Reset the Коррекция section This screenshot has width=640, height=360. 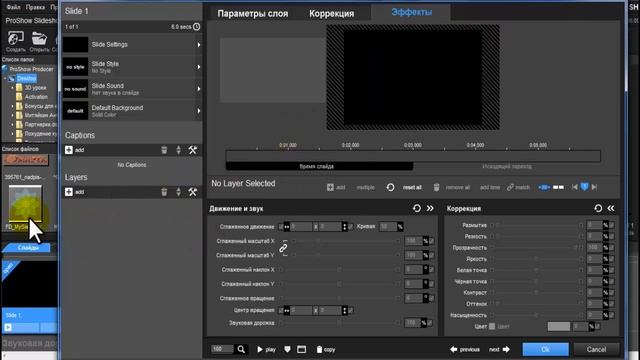pos(598,208)
